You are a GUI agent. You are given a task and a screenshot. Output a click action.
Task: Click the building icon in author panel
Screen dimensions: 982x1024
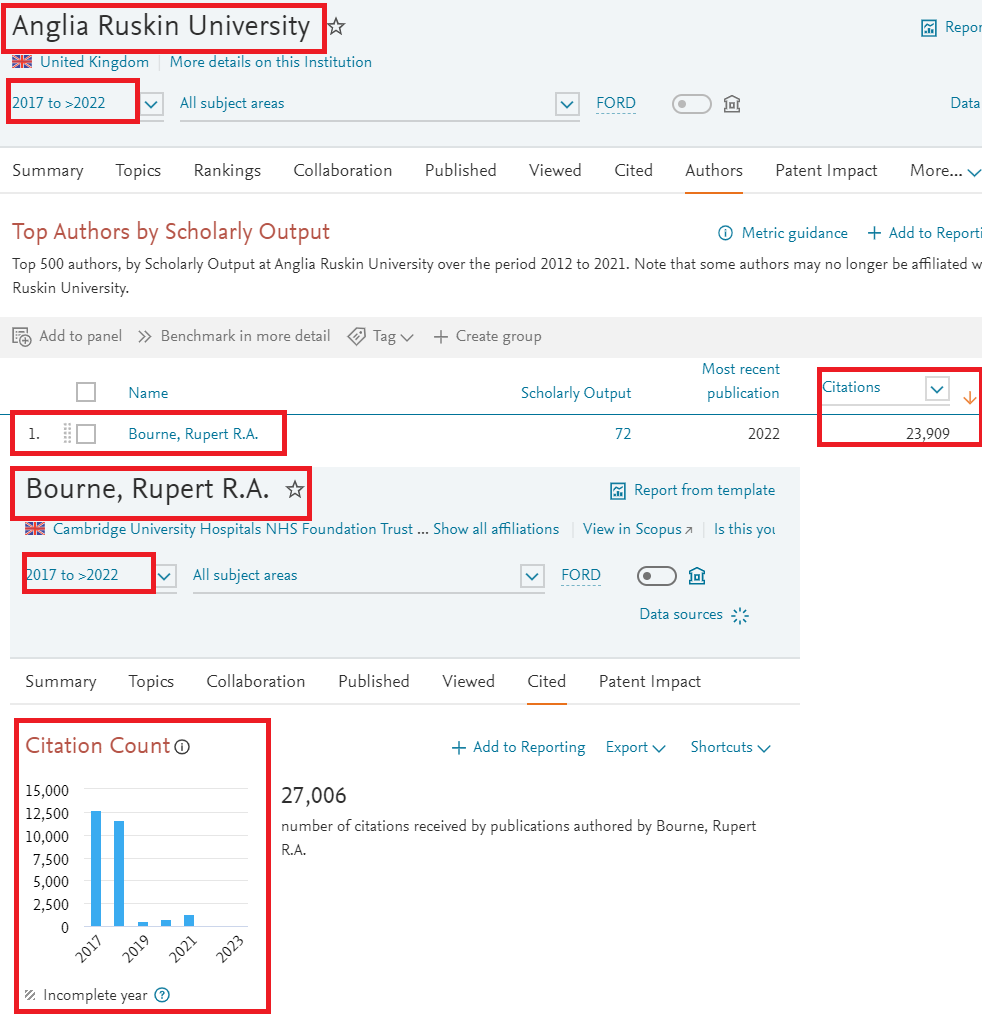click(x=697, y=576)
